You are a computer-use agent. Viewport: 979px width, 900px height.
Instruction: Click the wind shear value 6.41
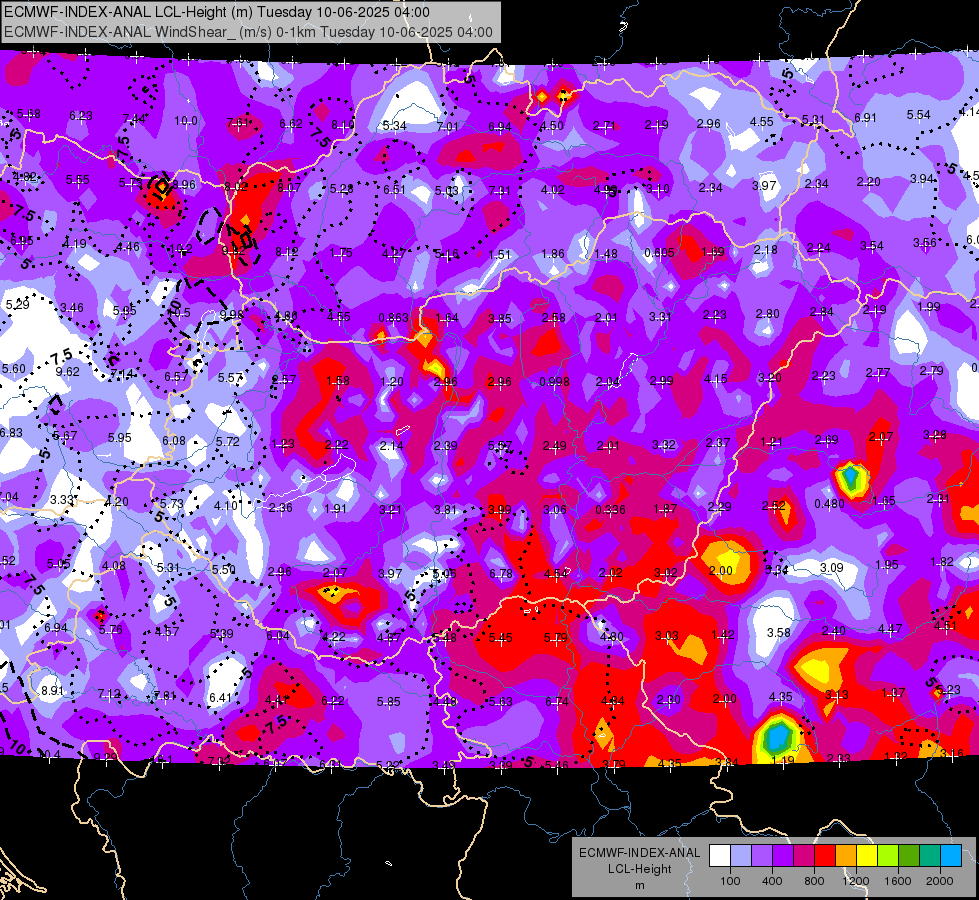click(220, 697)
